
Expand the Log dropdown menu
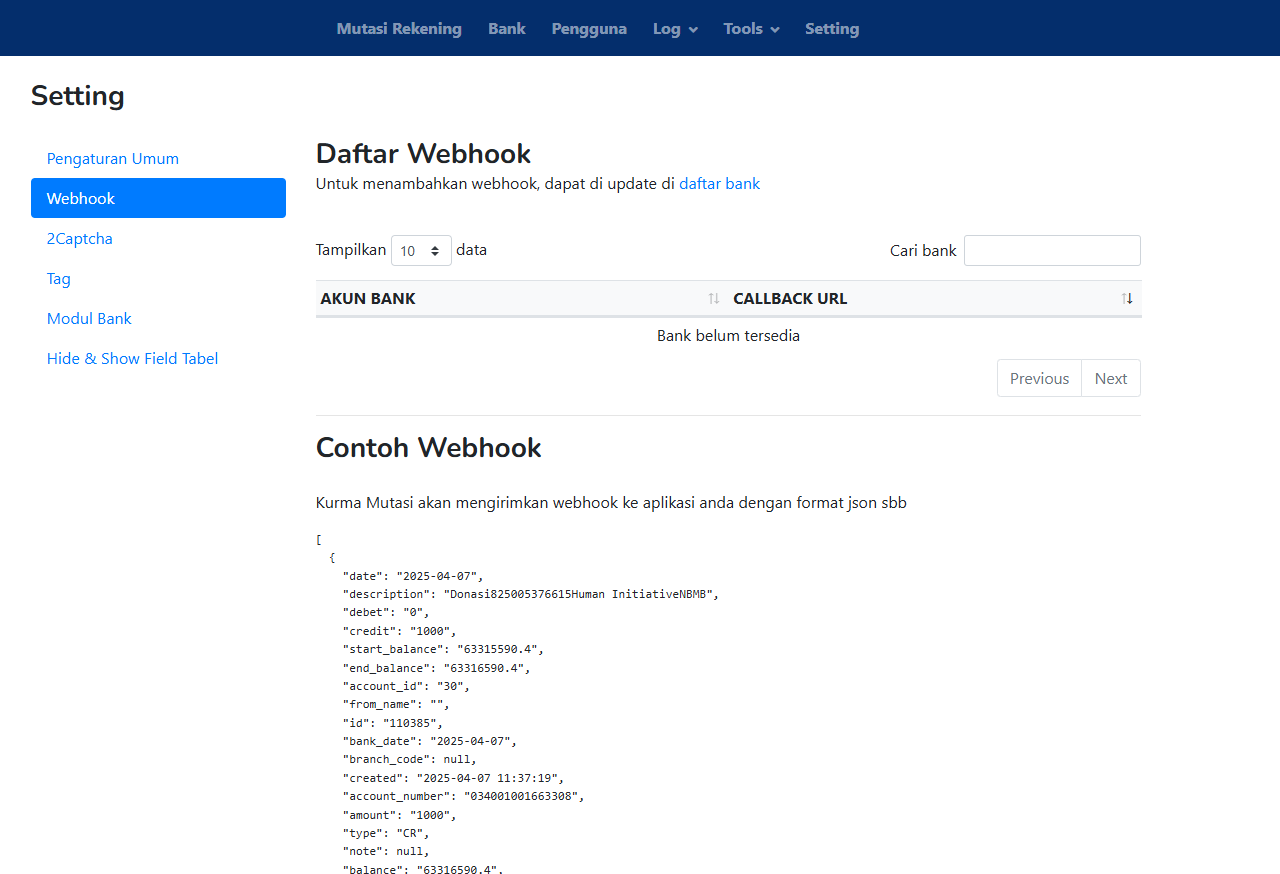click(675, 29)
